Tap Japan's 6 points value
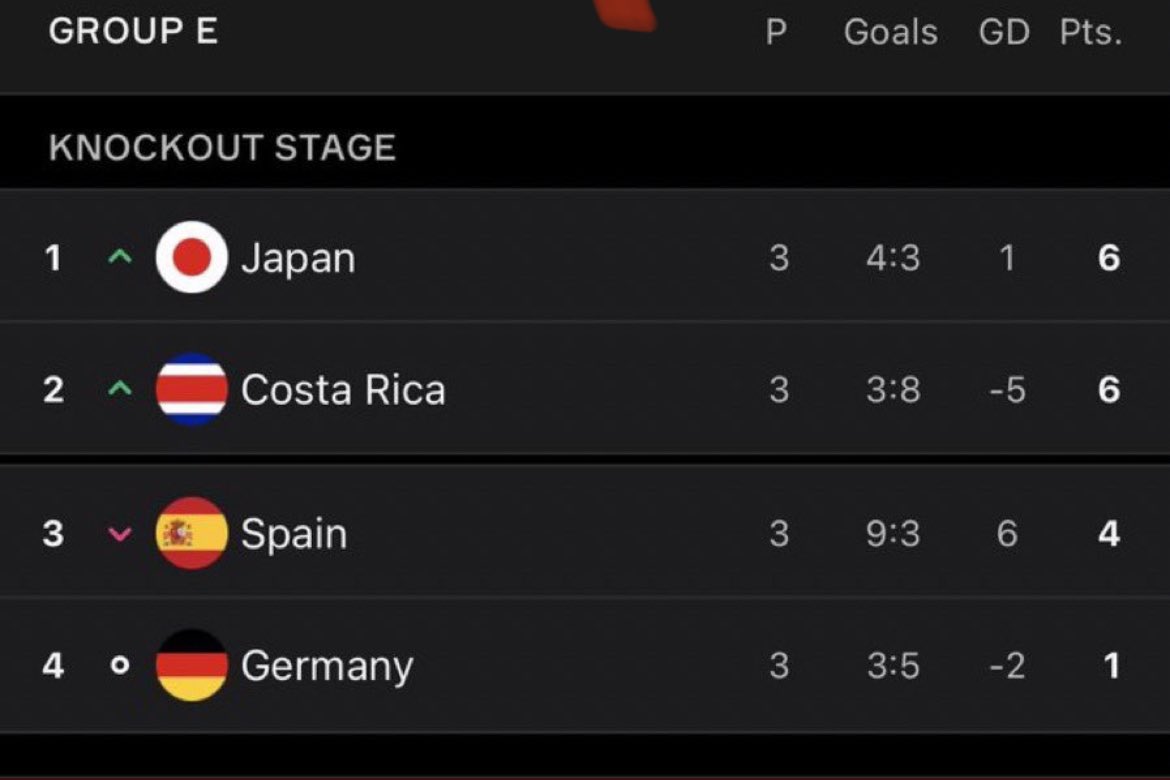The image size is (1170, 780). pyautogui.click(x=1109, y=258)
